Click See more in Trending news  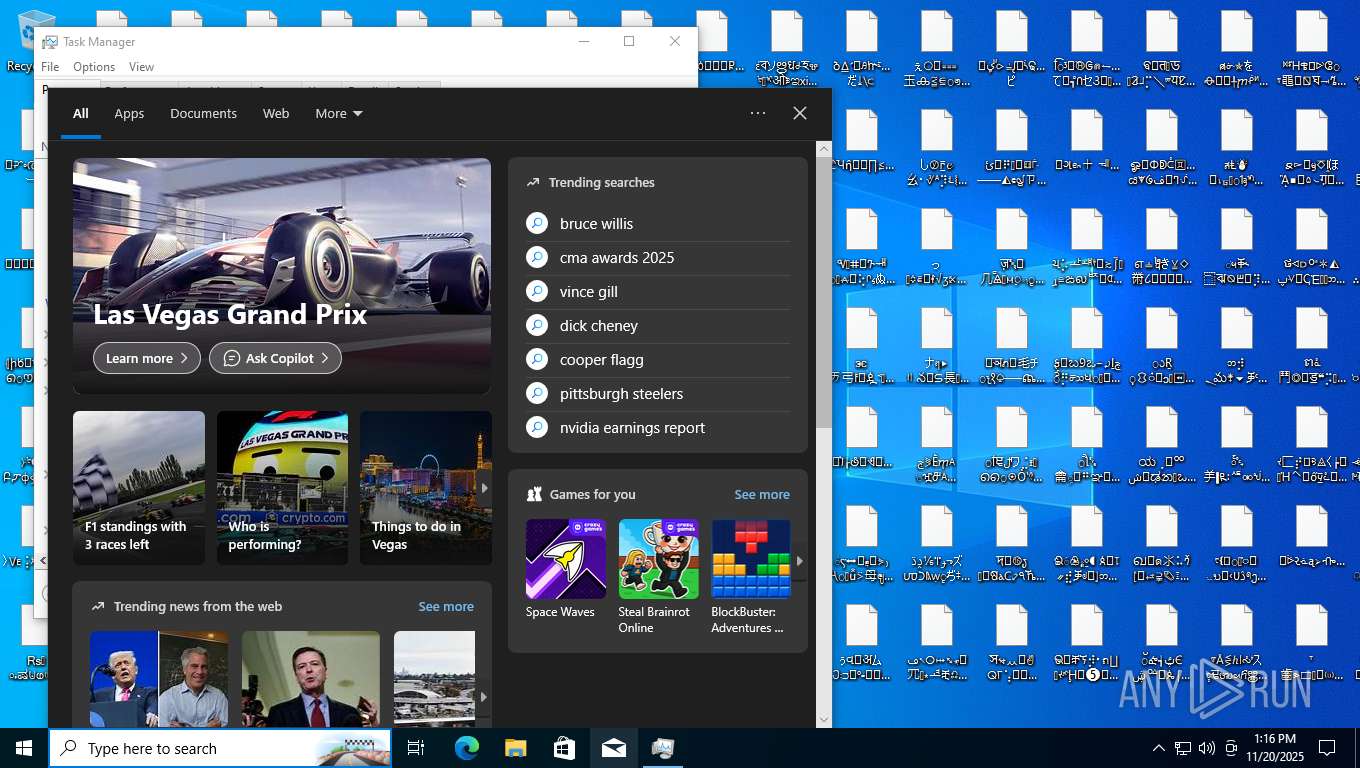446,607
